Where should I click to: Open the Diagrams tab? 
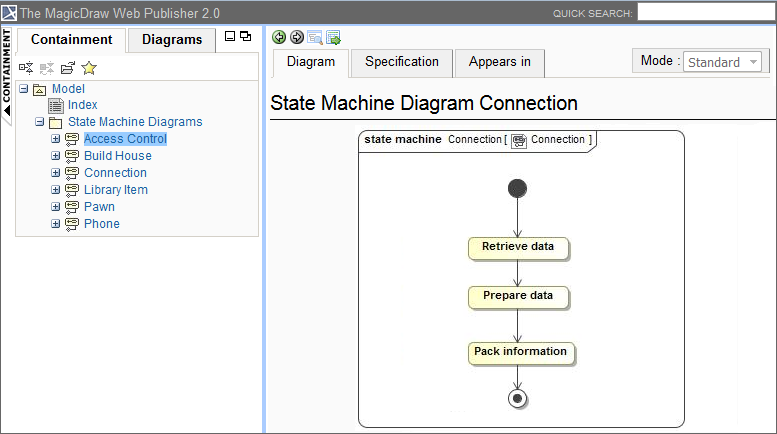tap(172, 40)
